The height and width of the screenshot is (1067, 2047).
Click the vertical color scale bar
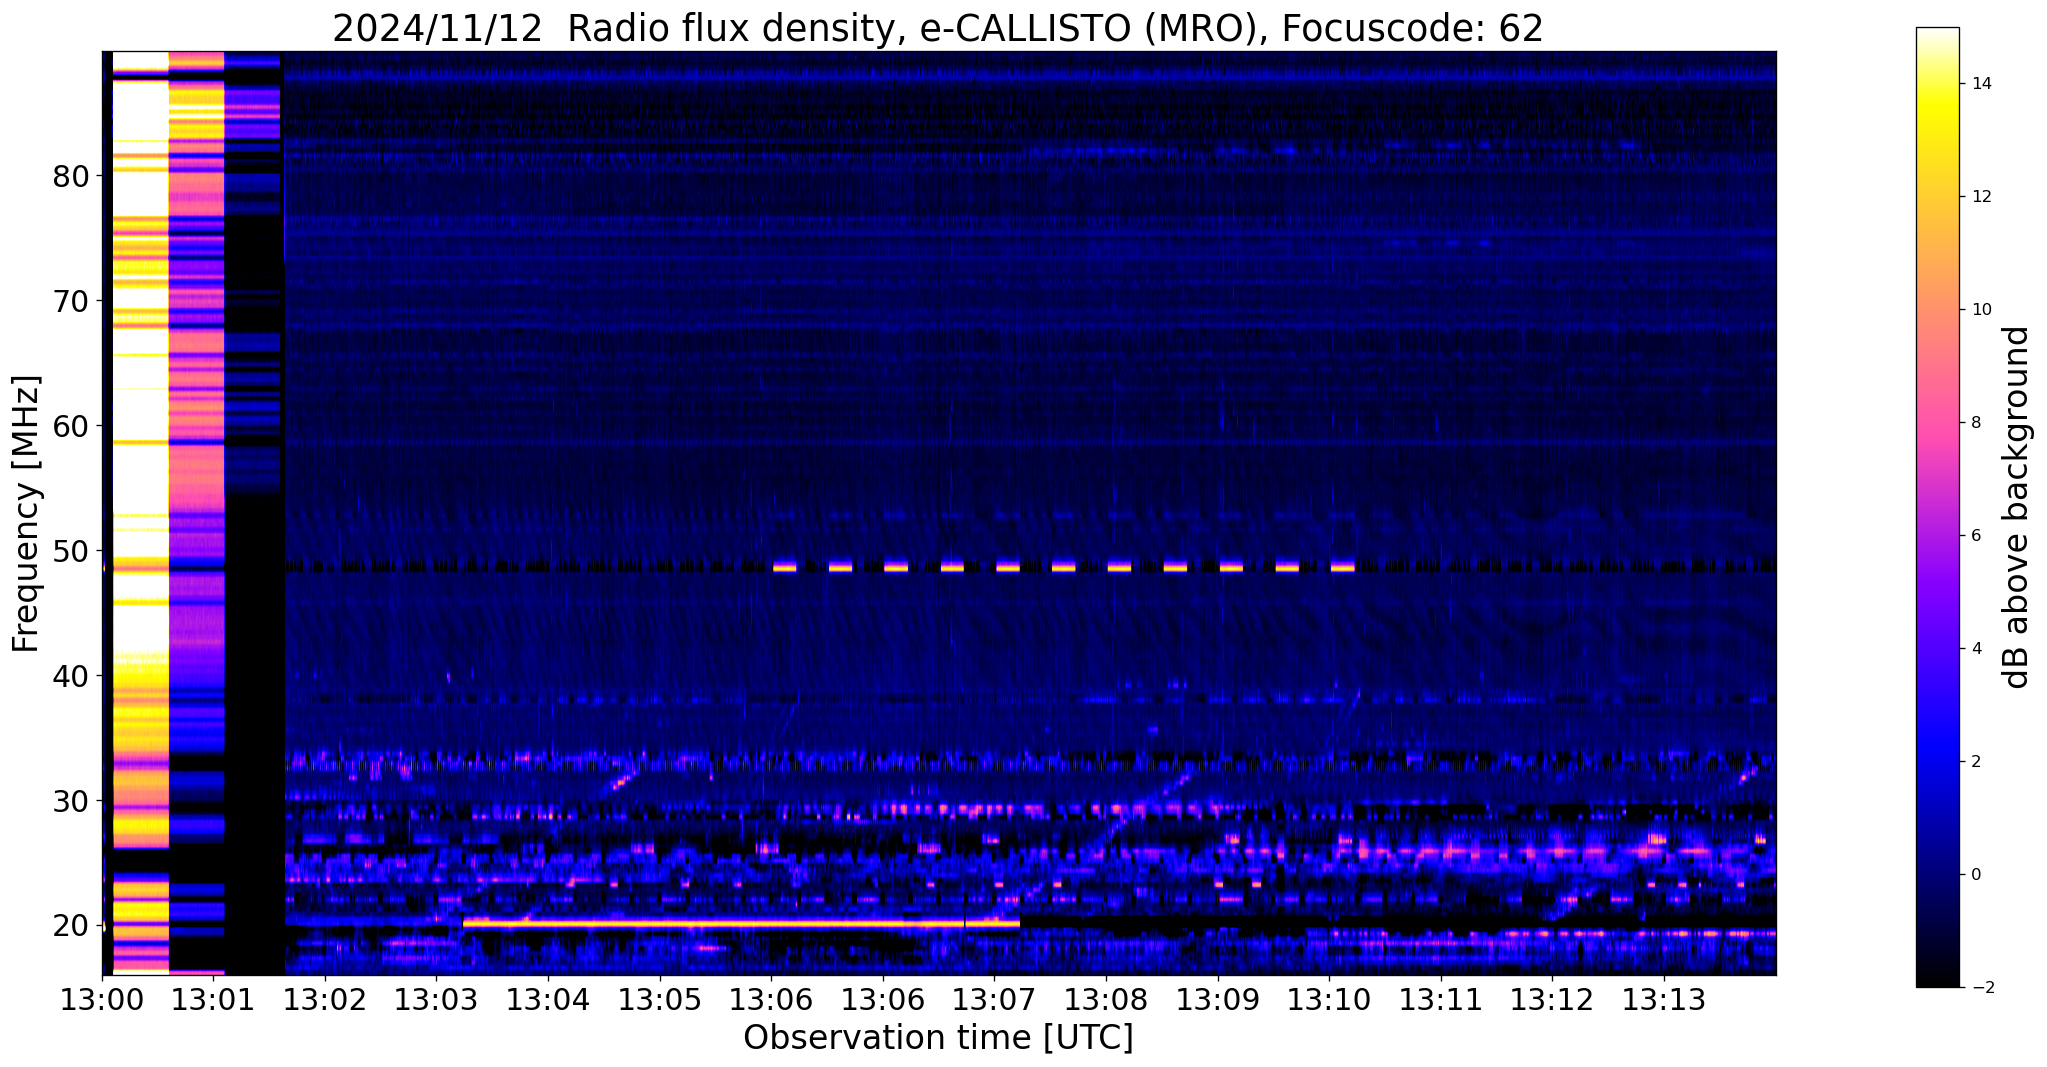(1937, 507)
